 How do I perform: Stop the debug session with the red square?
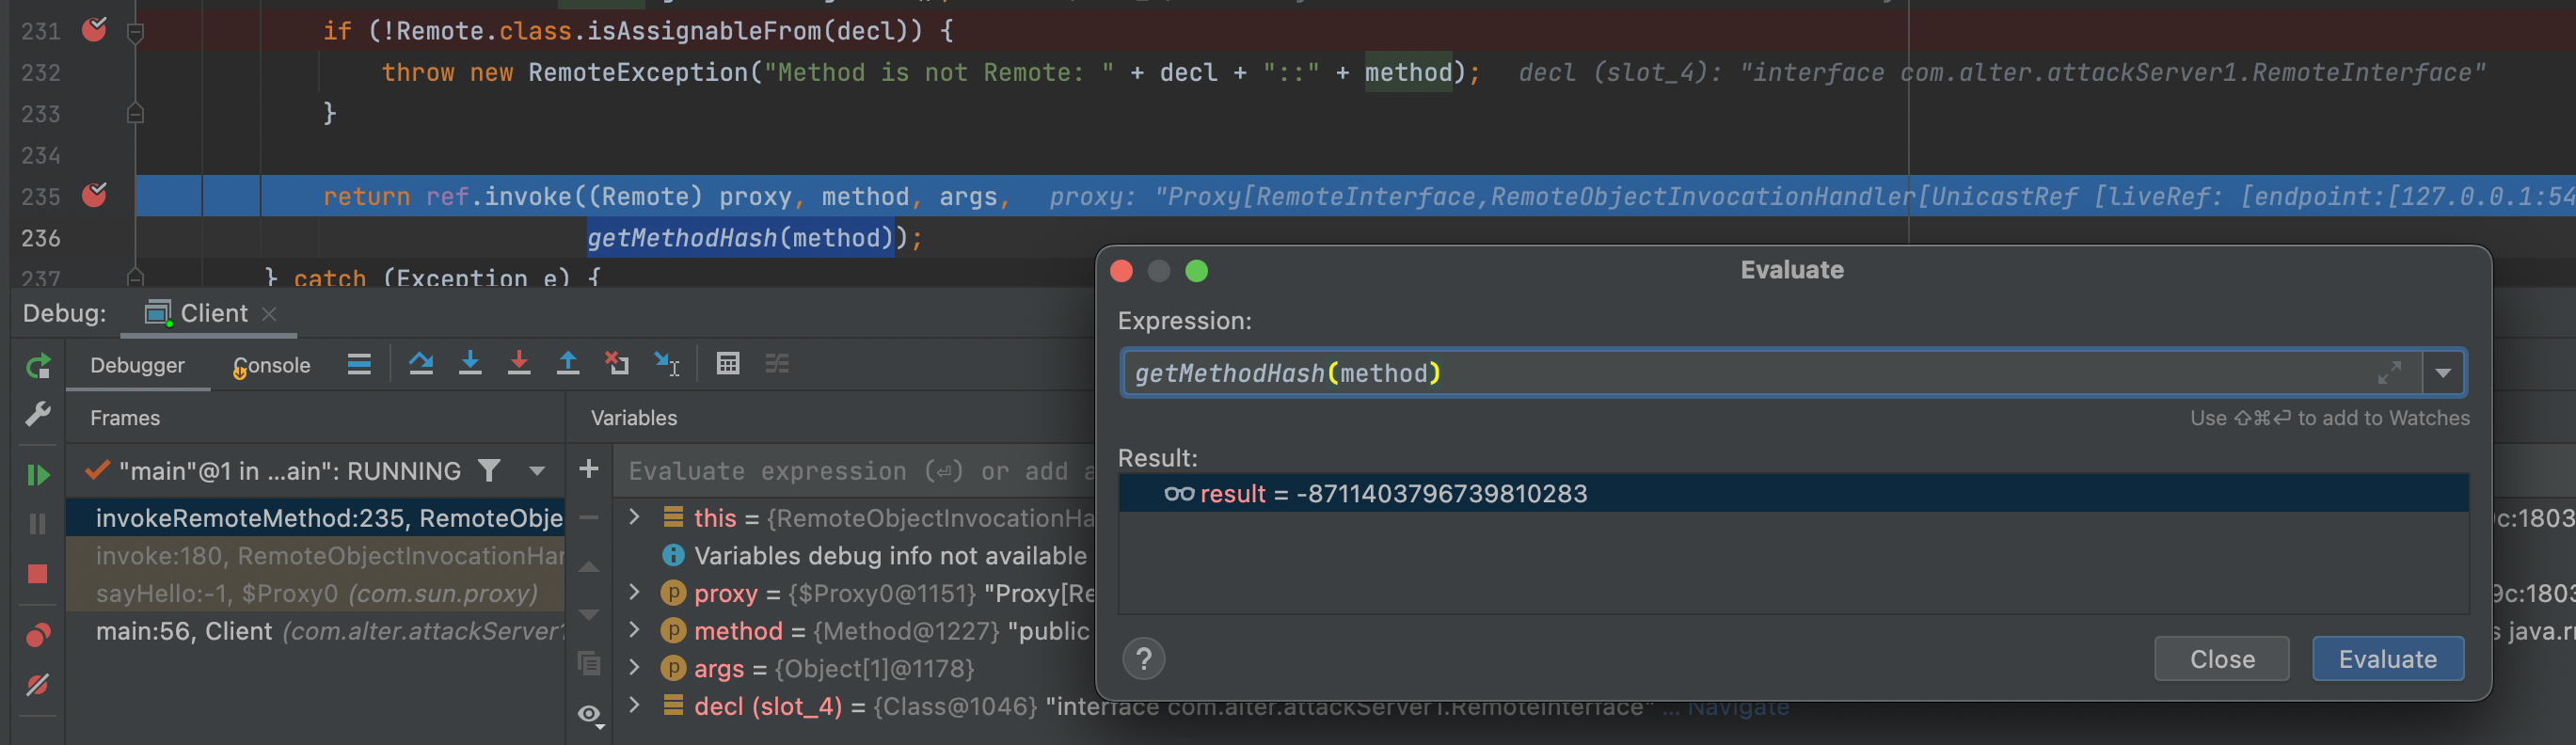coord(38,574)
